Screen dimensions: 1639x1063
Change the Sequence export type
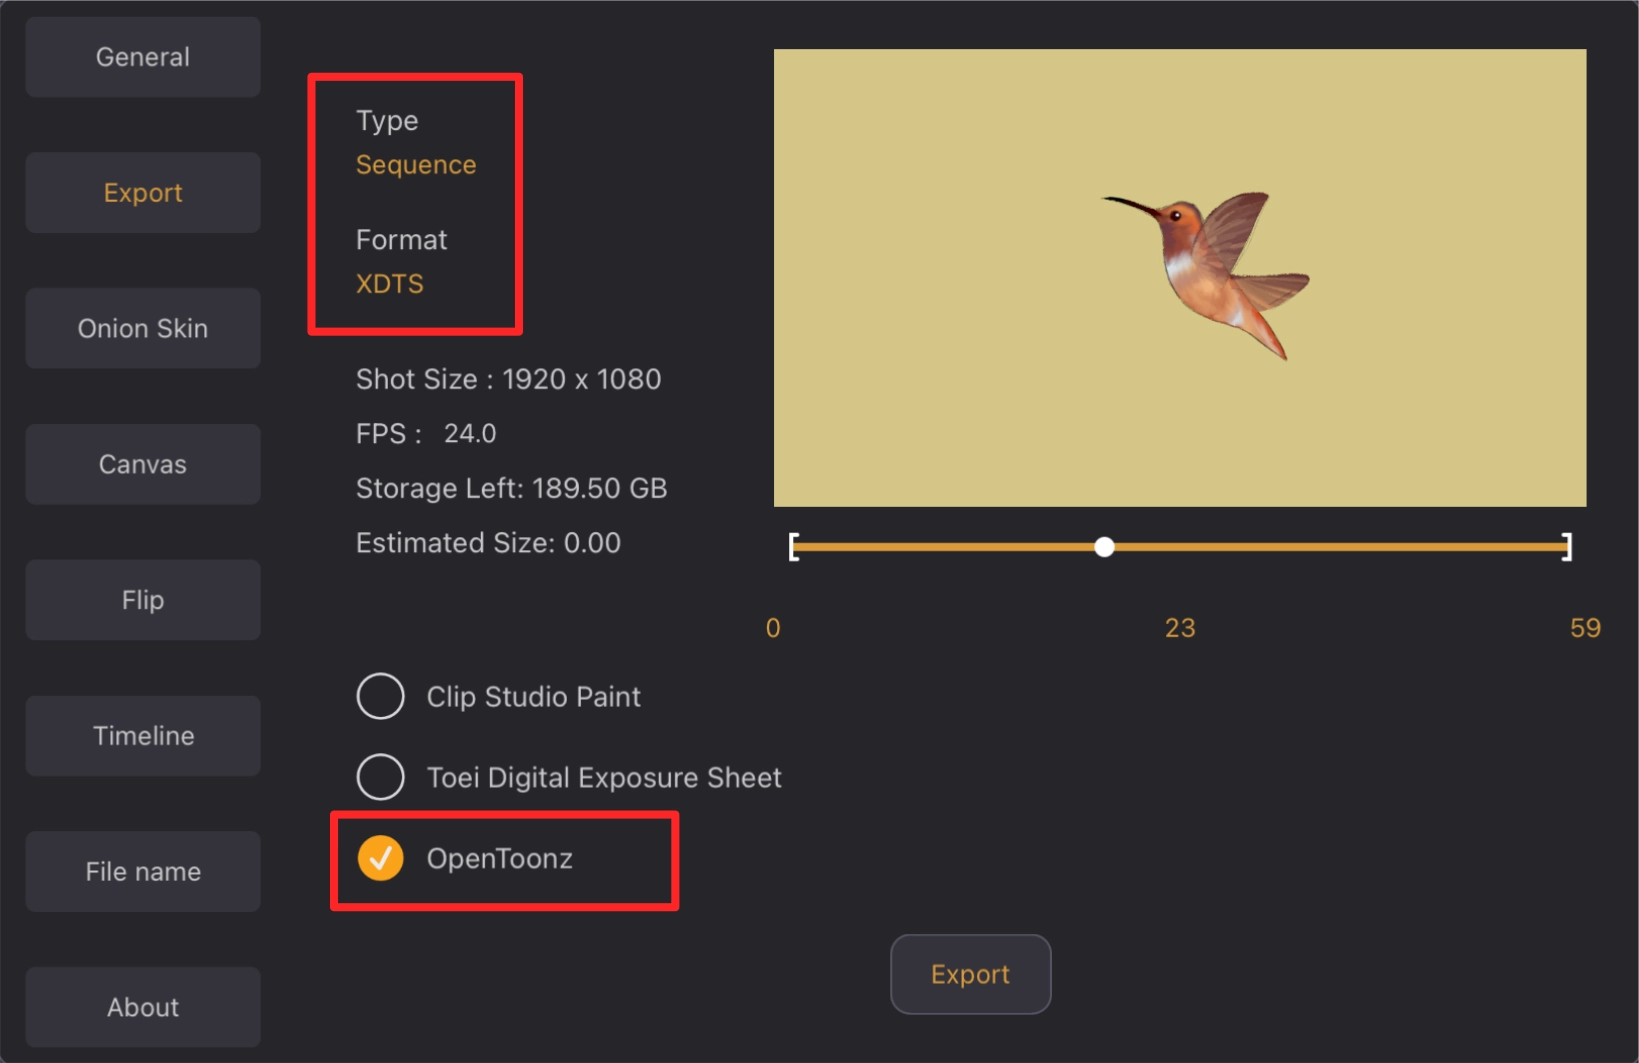(x=416, y=165)
